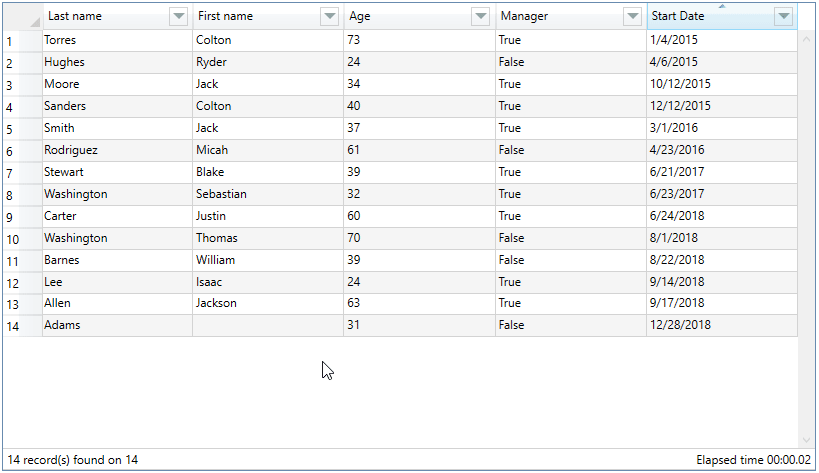Click the Manager column header
The height and width of the screenshot is (473, 819).
[524, 16]
